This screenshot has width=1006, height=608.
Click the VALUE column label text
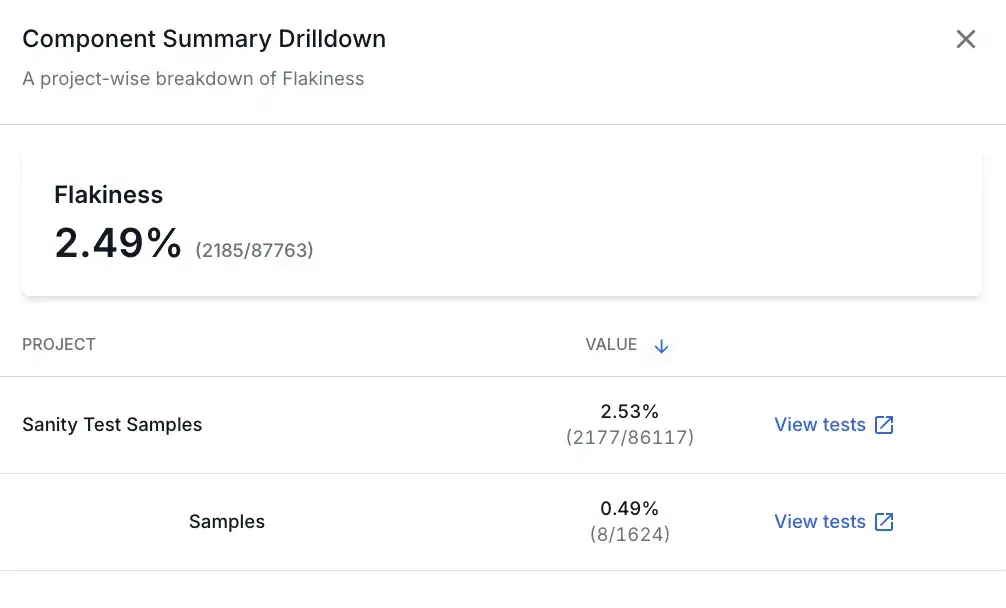tap(611, 345)
